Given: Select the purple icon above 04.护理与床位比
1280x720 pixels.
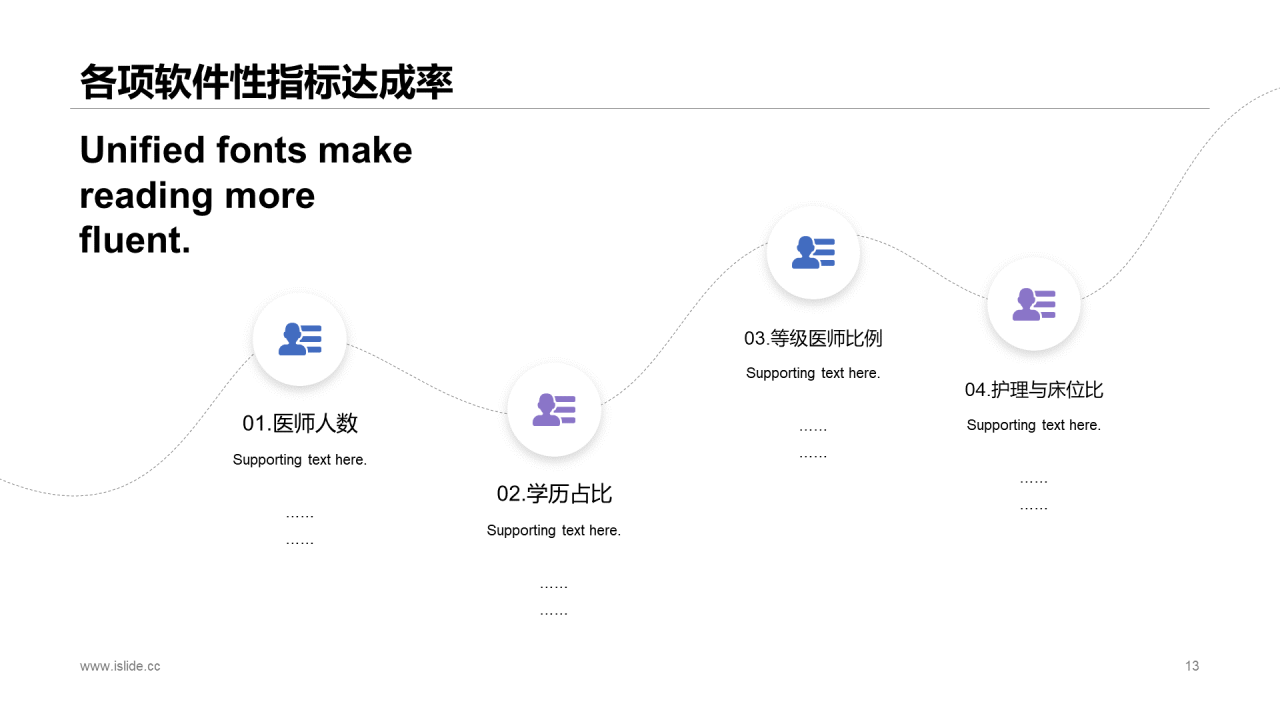Looking at the screenshot, I should click(1034, 304).
